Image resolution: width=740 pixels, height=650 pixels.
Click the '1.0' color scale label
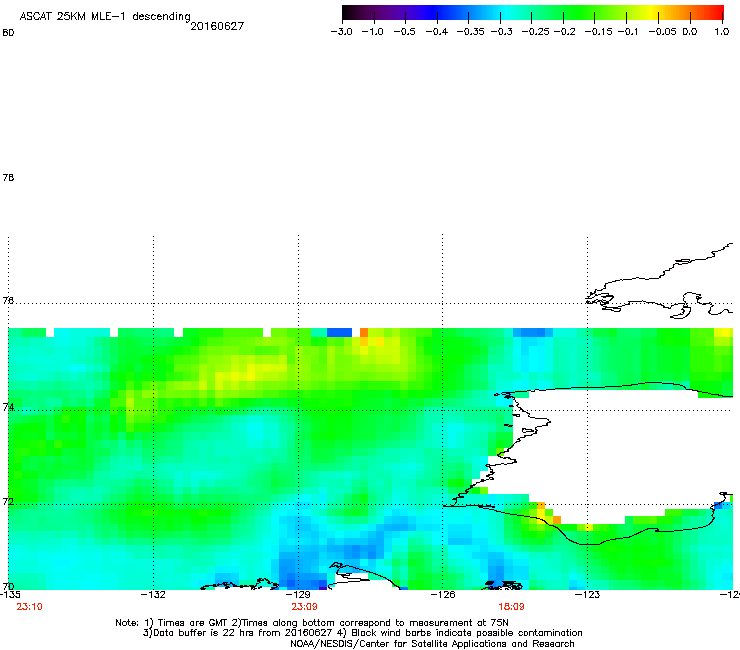pyautogui.click(x=722, y=32)
